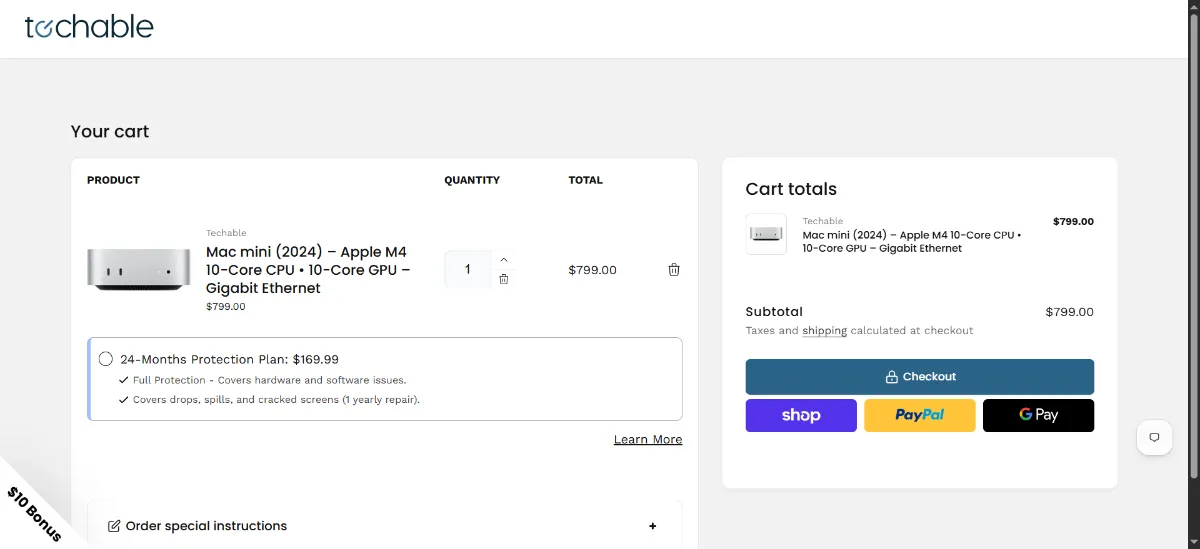Click the drops, spills, cracked screens line
Viewport: 1200px width, 549px height.
(x=276, y=400)
